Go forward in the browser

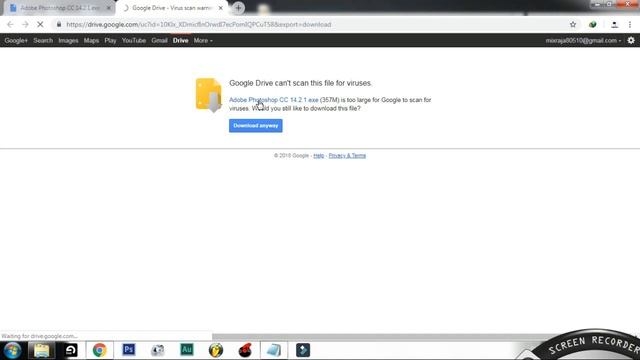[x=25, y=24]
